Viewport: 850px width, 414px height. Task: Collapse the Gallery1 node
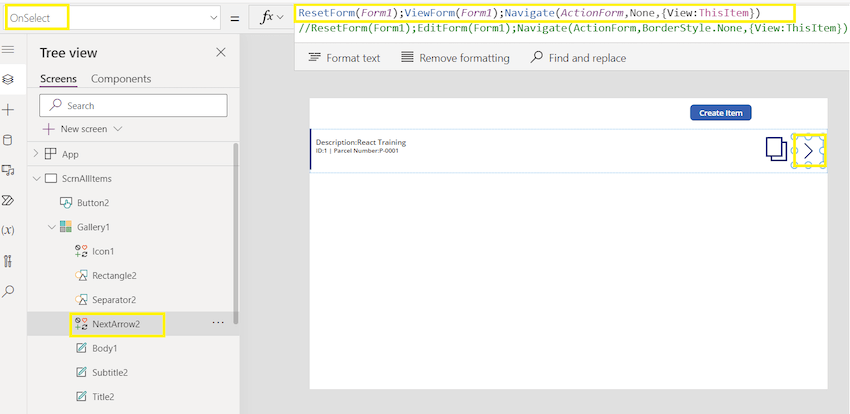pyautogui.click(x=51, y=227)
